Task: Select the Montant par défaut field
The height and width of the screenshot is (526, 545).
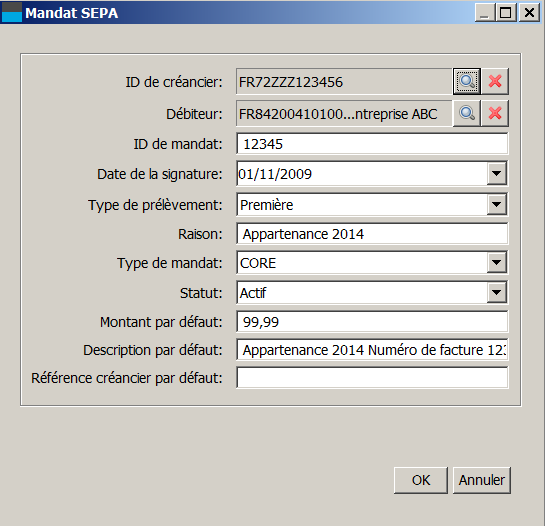Action: tap(372, 322)
